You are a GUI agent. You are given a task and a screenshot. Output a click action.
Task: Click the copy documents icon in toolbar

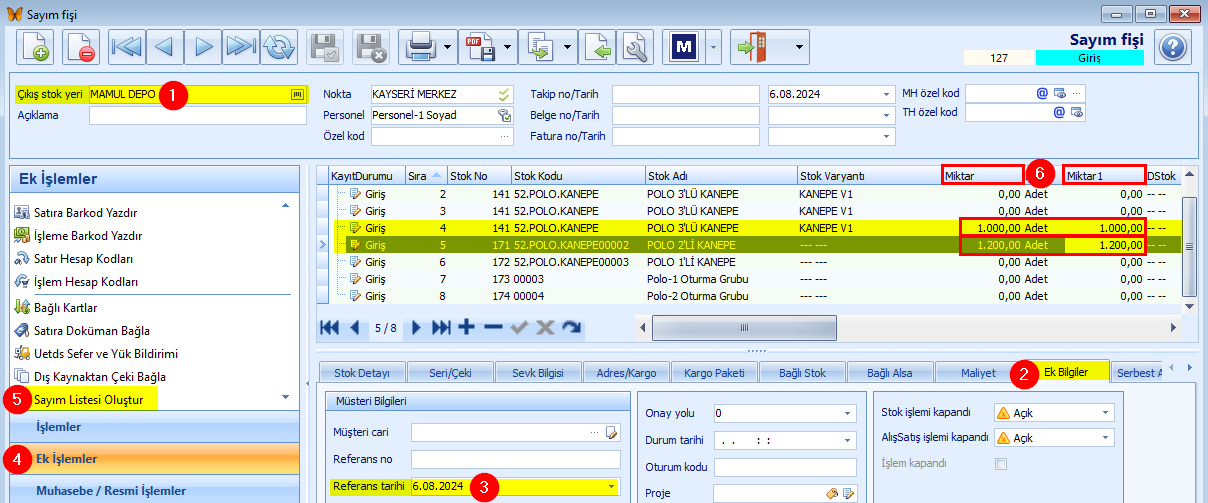[x=541, y=46]
